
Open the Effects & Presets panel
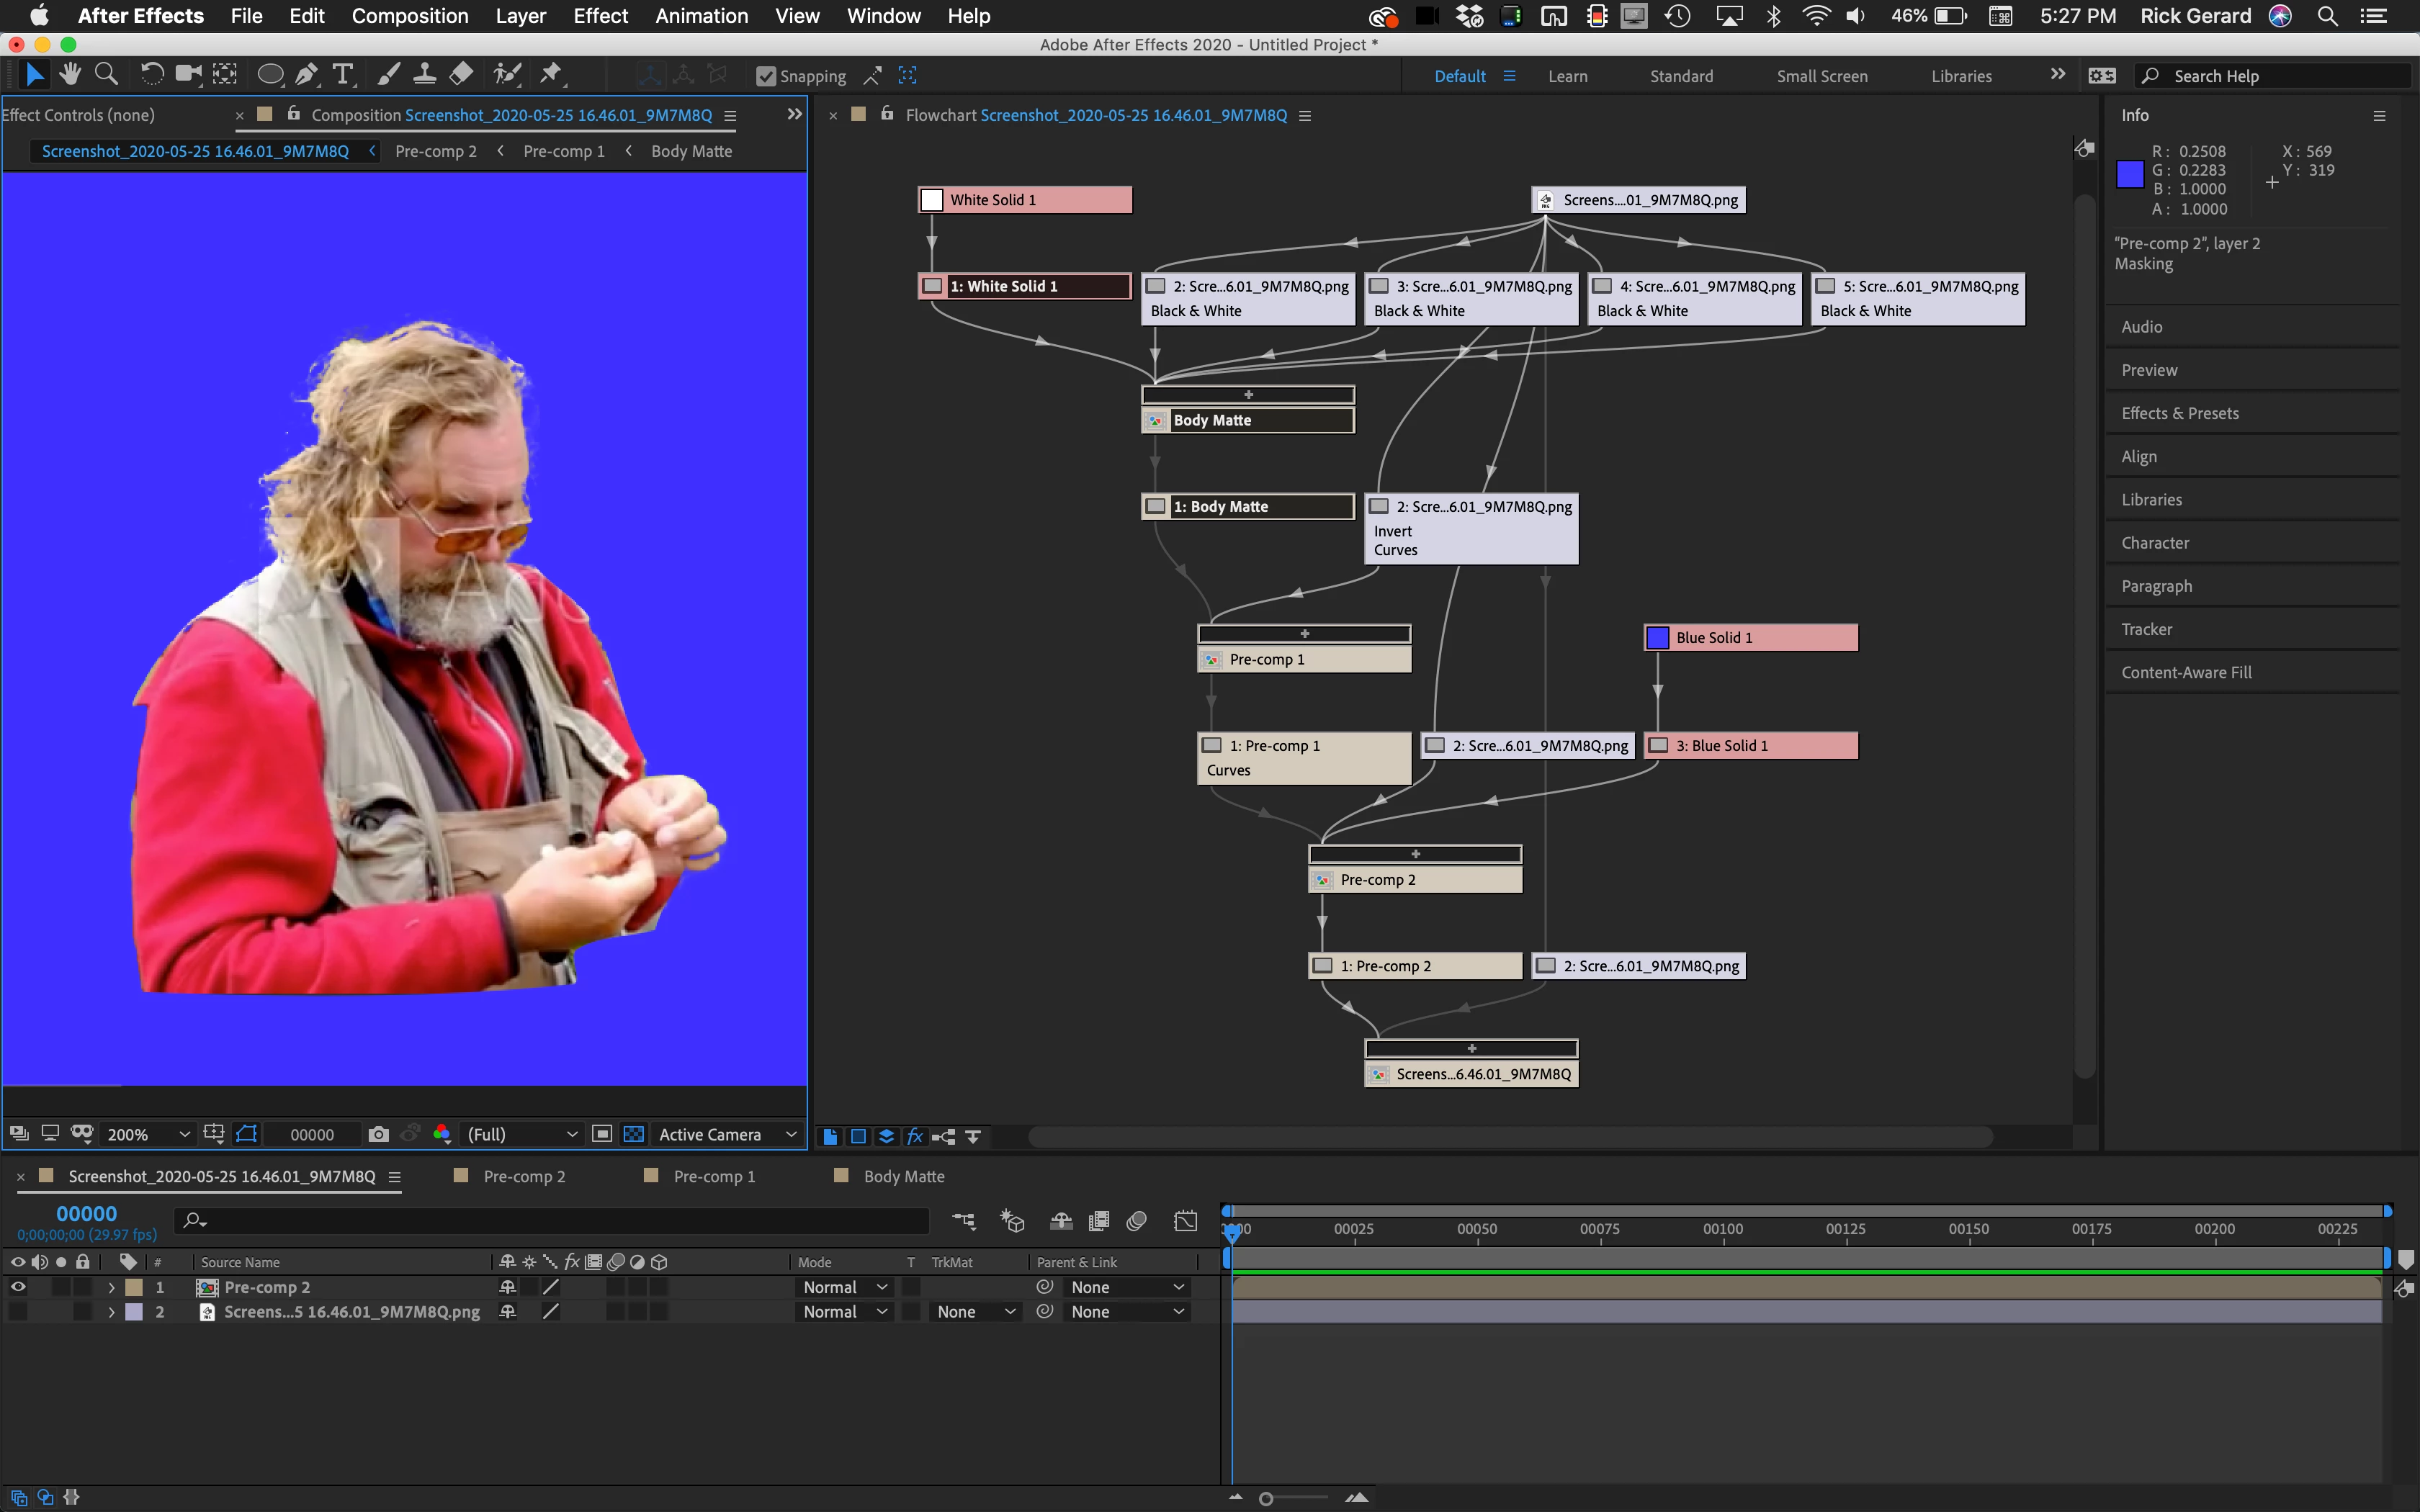(2180, 413)
